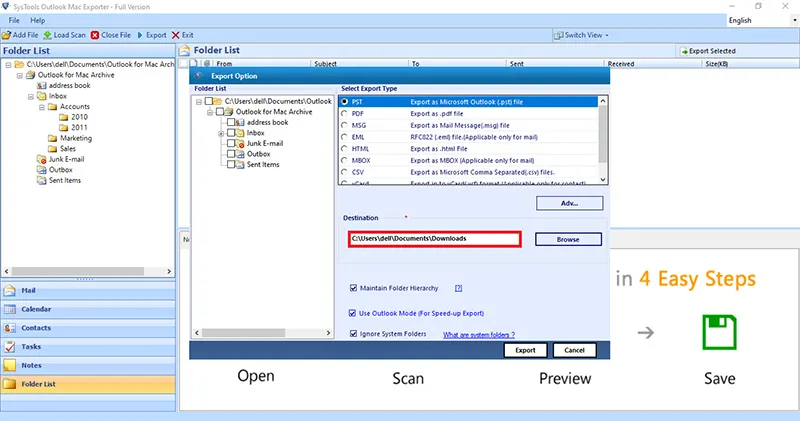
Task: Click export type list scroll down arrow
Action: tap(603, 179)
